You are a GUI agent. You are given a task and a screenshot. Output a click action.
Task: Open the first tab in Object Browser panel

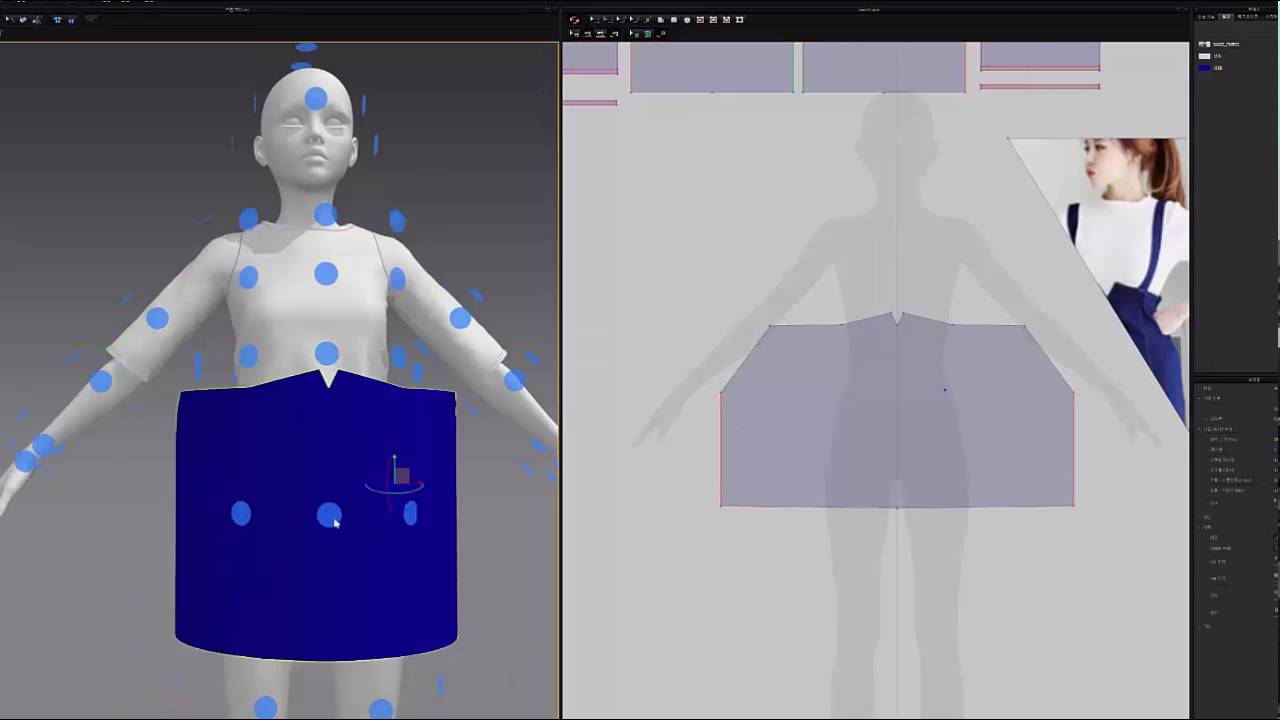1206,17
